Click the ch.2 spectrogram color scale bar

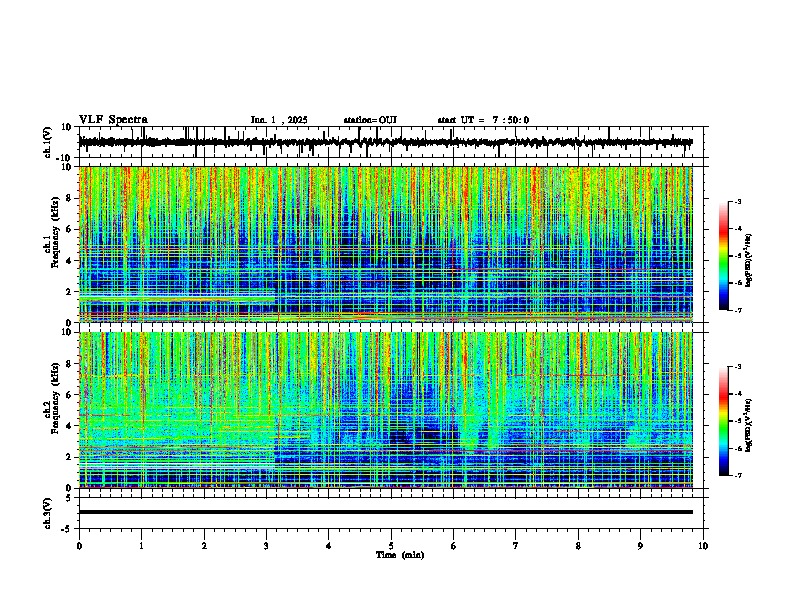coord(723,421)
